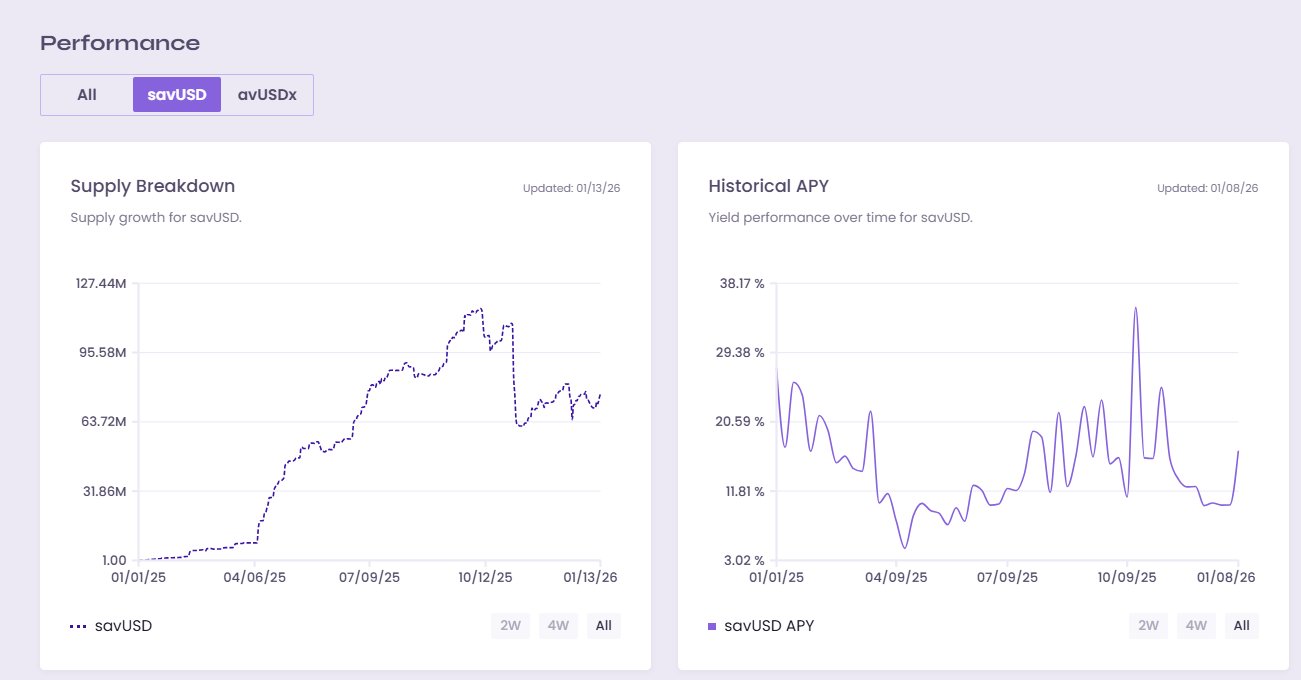This screenshot has height=680, width=1301.
Task: Click the highest APY spike on the chart
Action: (1136, 308)
